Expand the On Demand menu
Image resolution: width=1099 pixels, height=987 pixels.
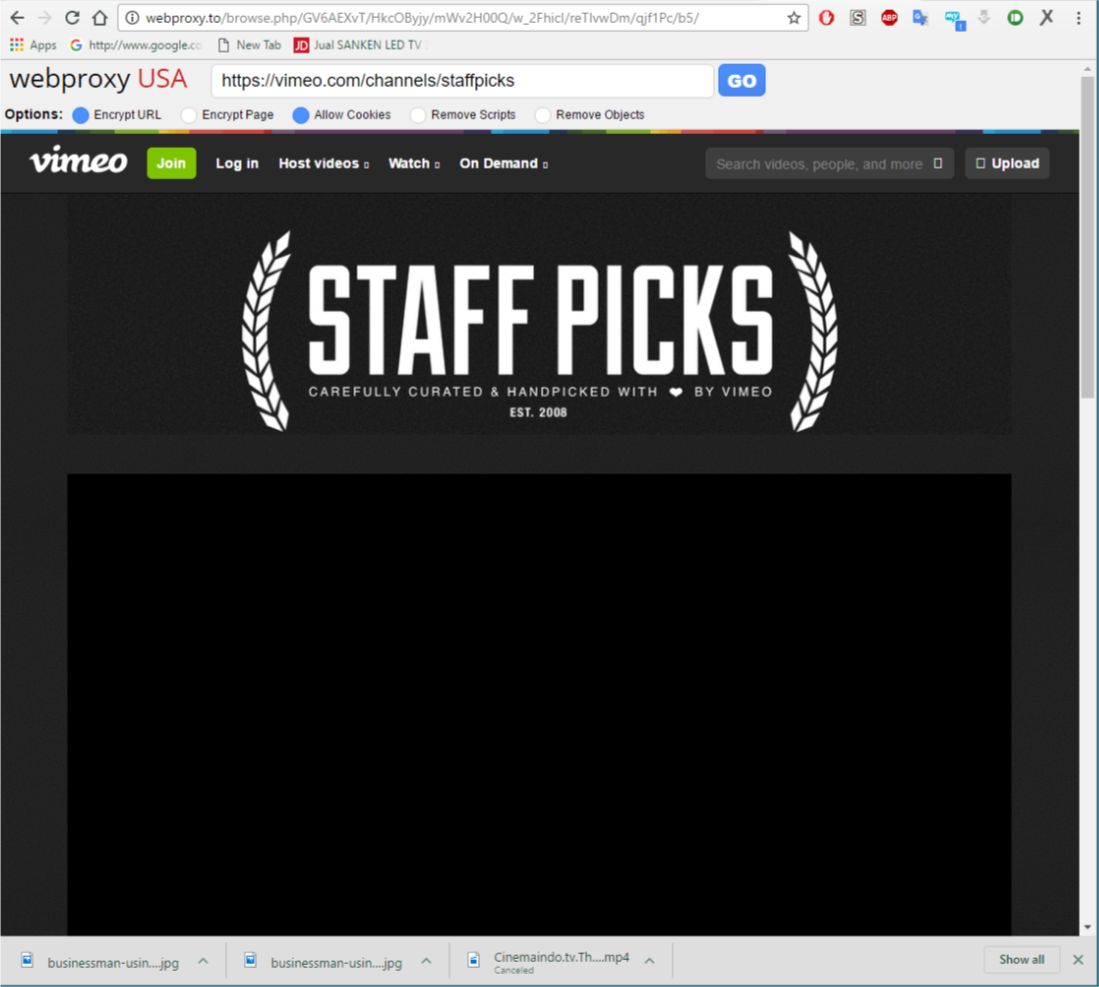[503, 163]
